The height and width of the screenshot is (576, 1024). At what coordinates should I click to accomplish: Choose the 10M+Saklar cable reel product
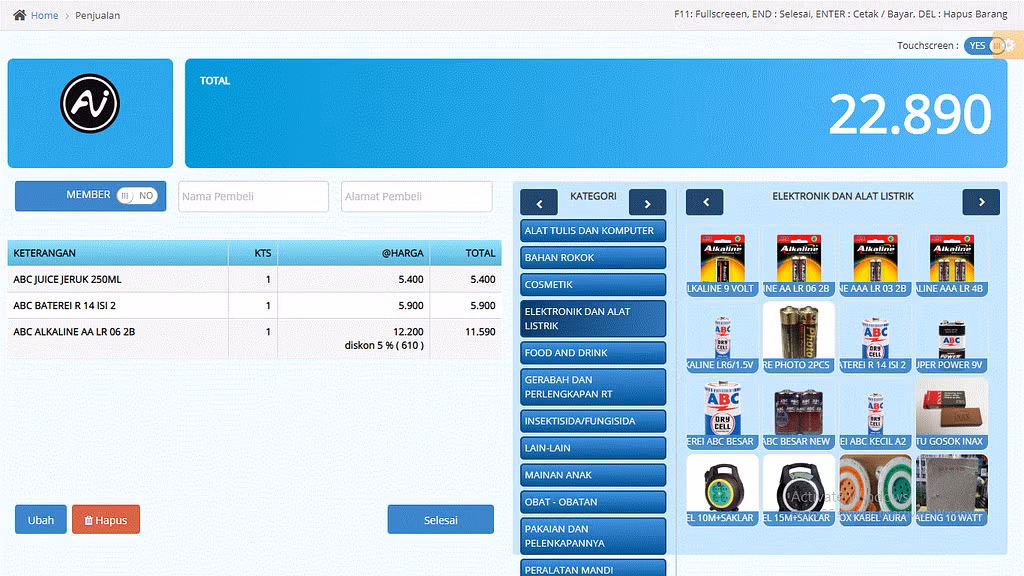[x=722, y=490]
